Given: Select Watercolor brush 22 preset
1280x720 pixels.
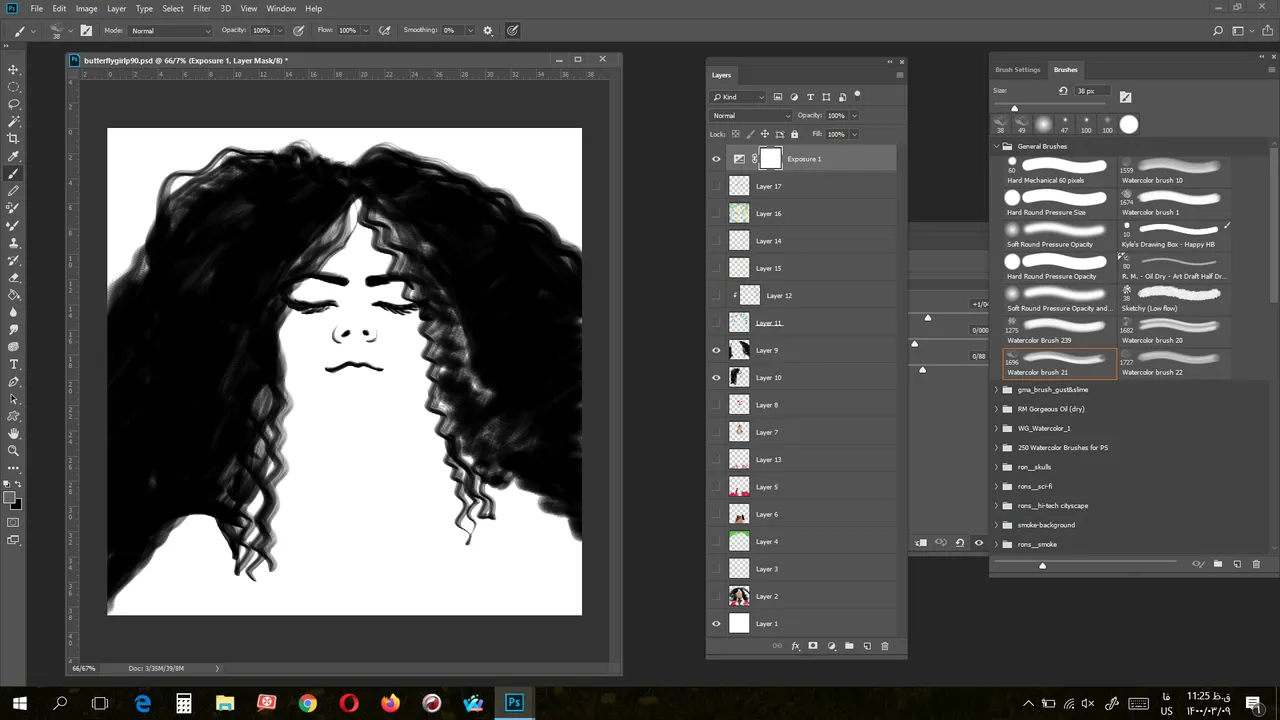Looking at the screenshot, I should point(1174,363).
